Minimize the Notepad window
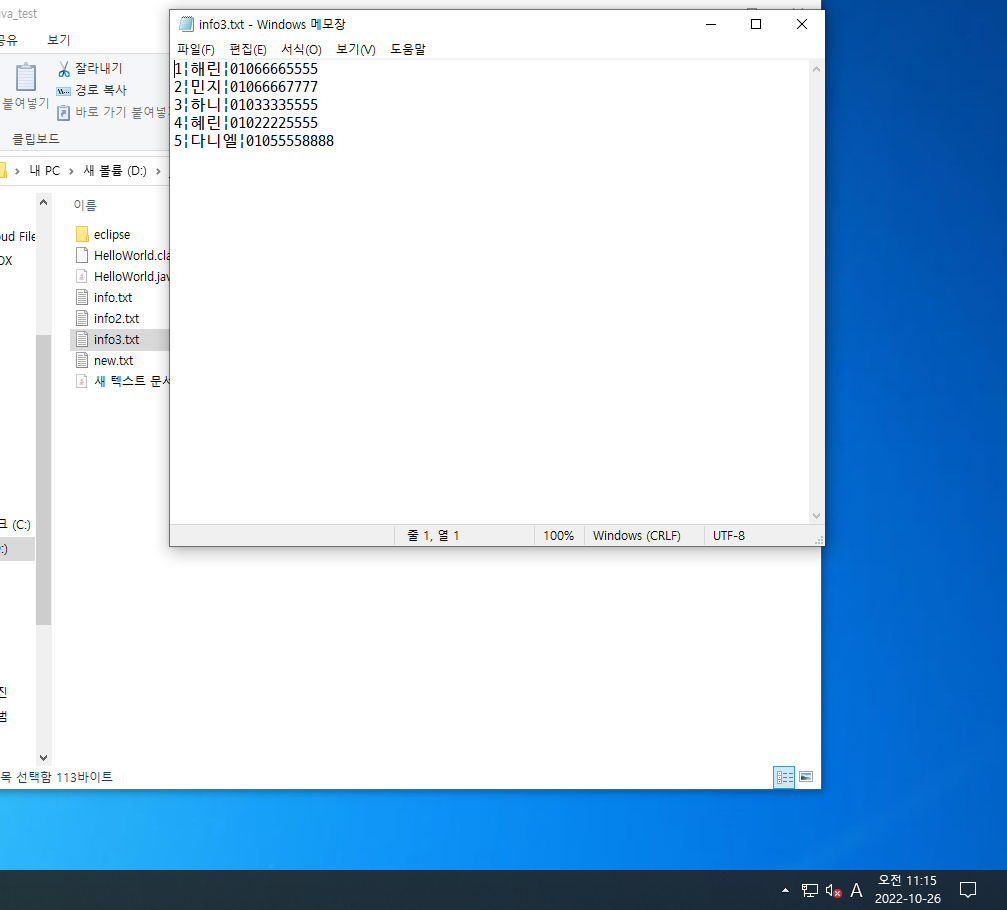This screenshot has height=910, width=1007. [711, 24]
